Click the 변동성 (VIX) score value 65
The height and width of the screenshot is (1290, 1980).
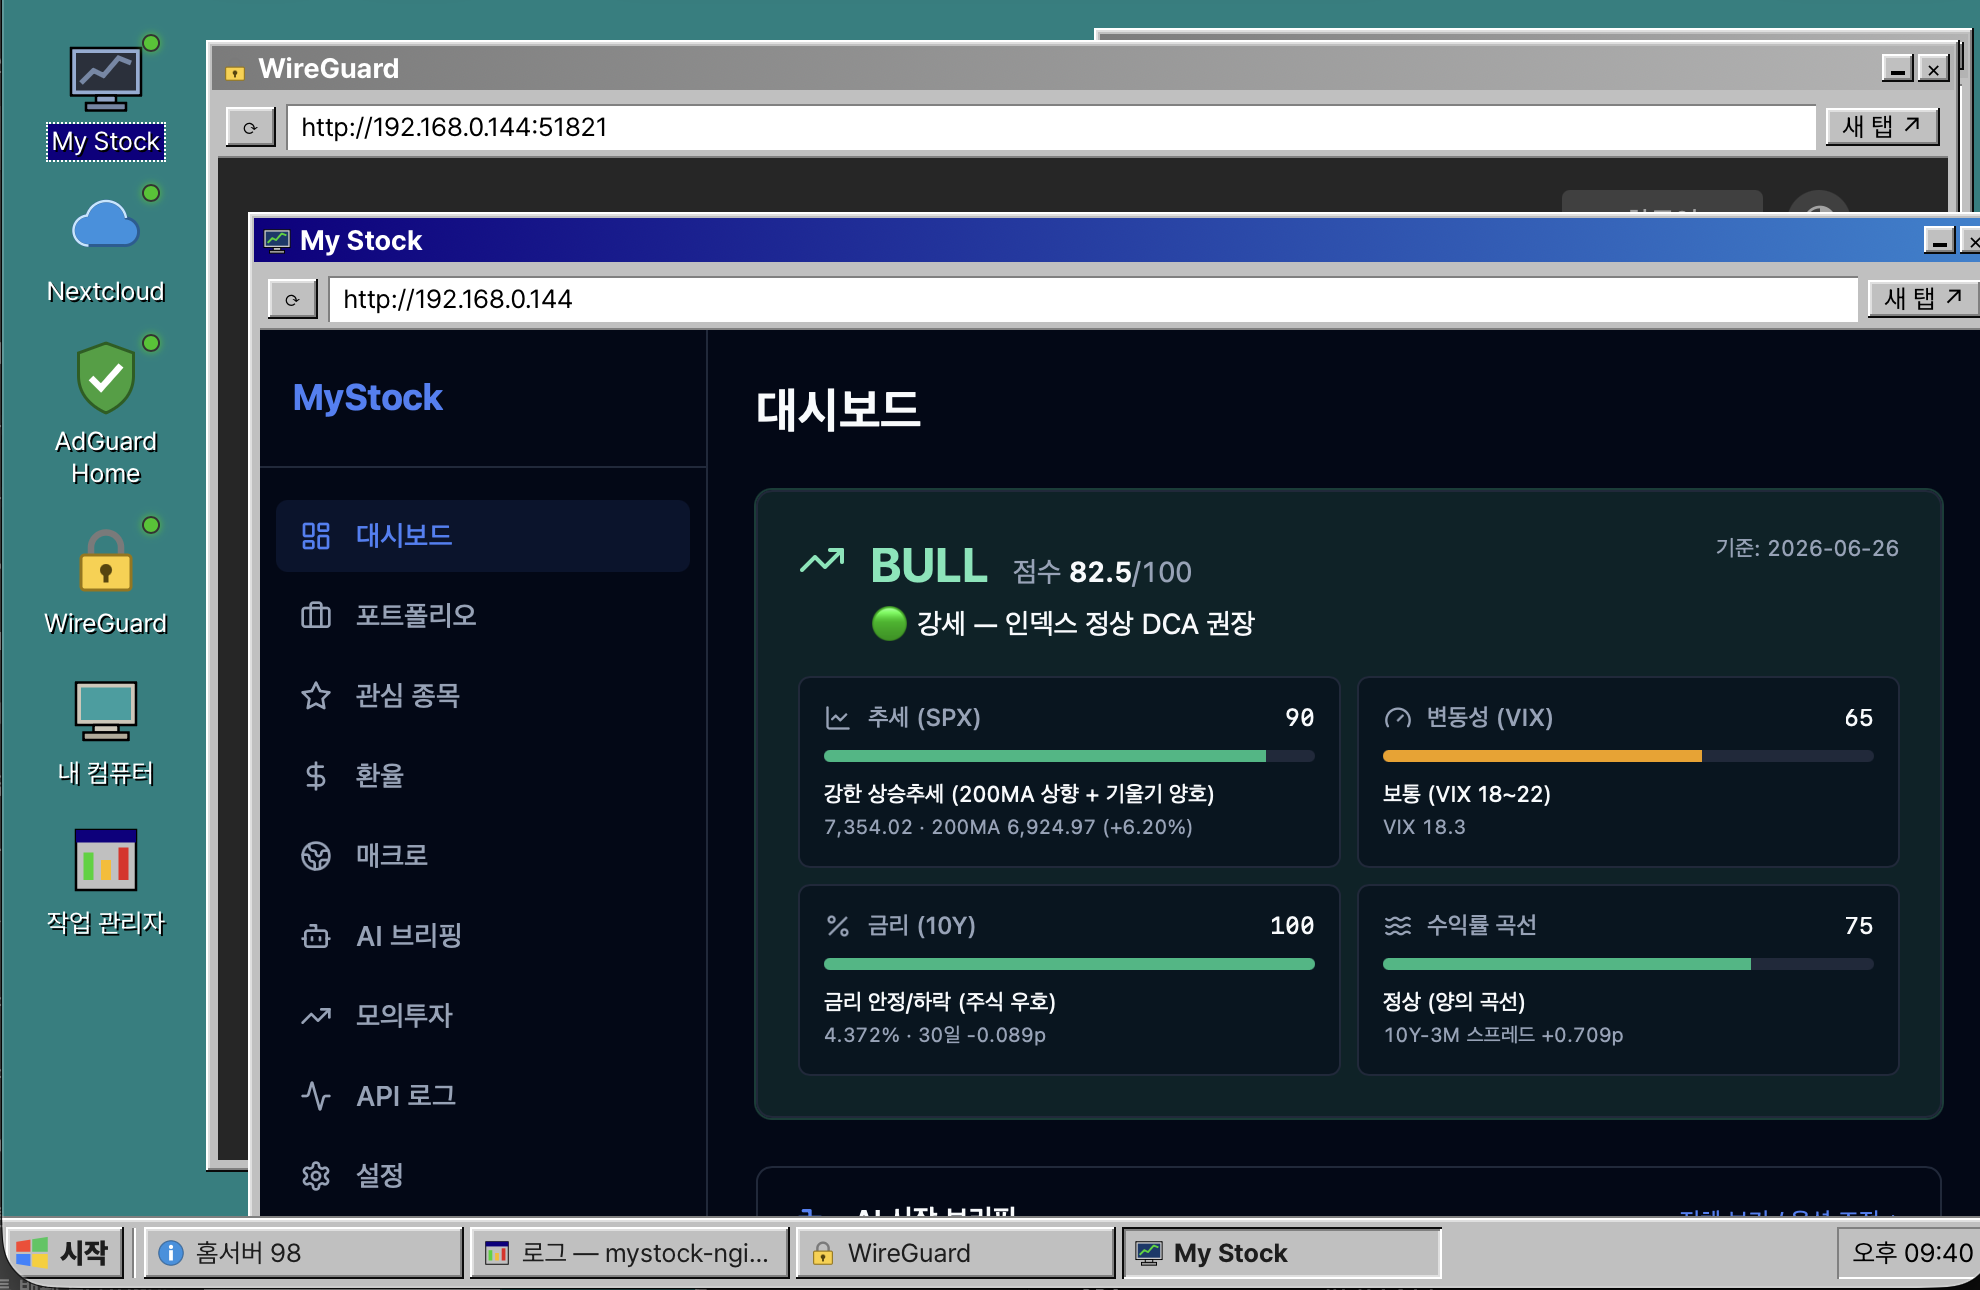[1858, 718]
